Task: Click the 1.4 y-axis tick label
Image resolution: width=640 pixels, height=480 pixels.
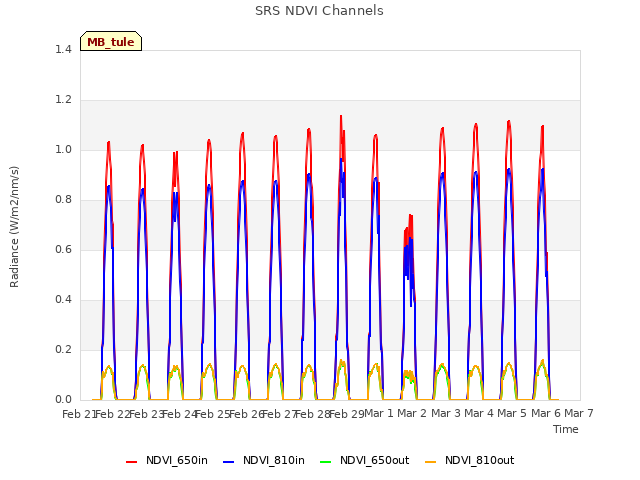Action: coord(63,49)
